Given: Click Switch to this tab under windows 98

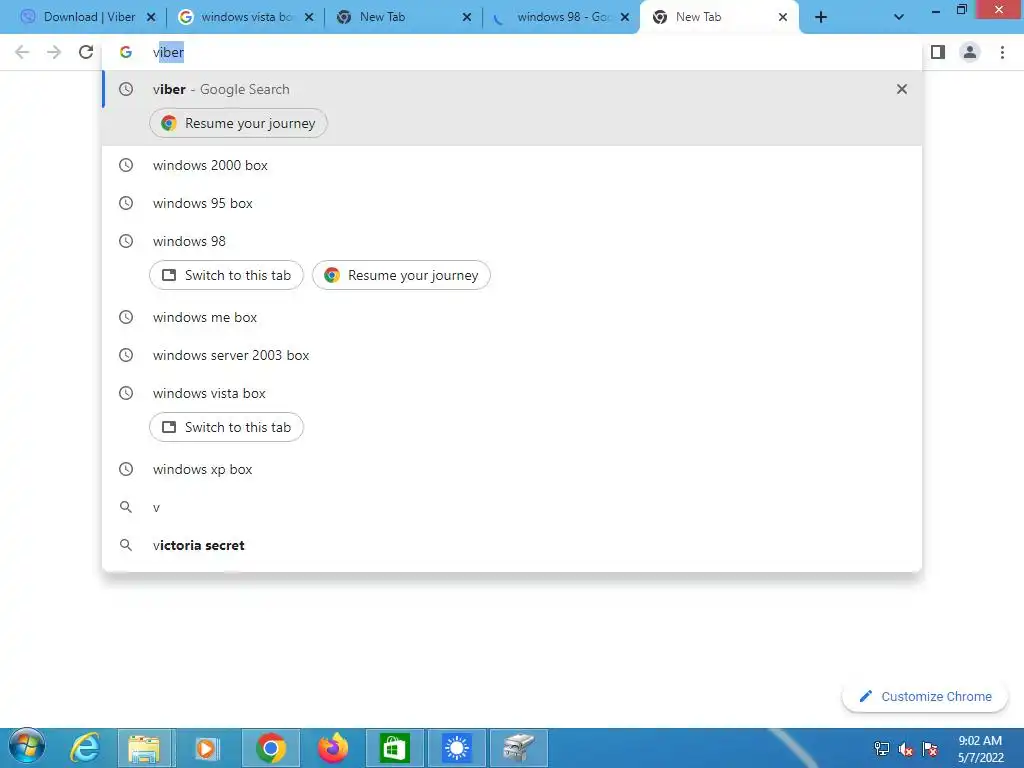Looking at the screenshot, I should coord(226,276).
